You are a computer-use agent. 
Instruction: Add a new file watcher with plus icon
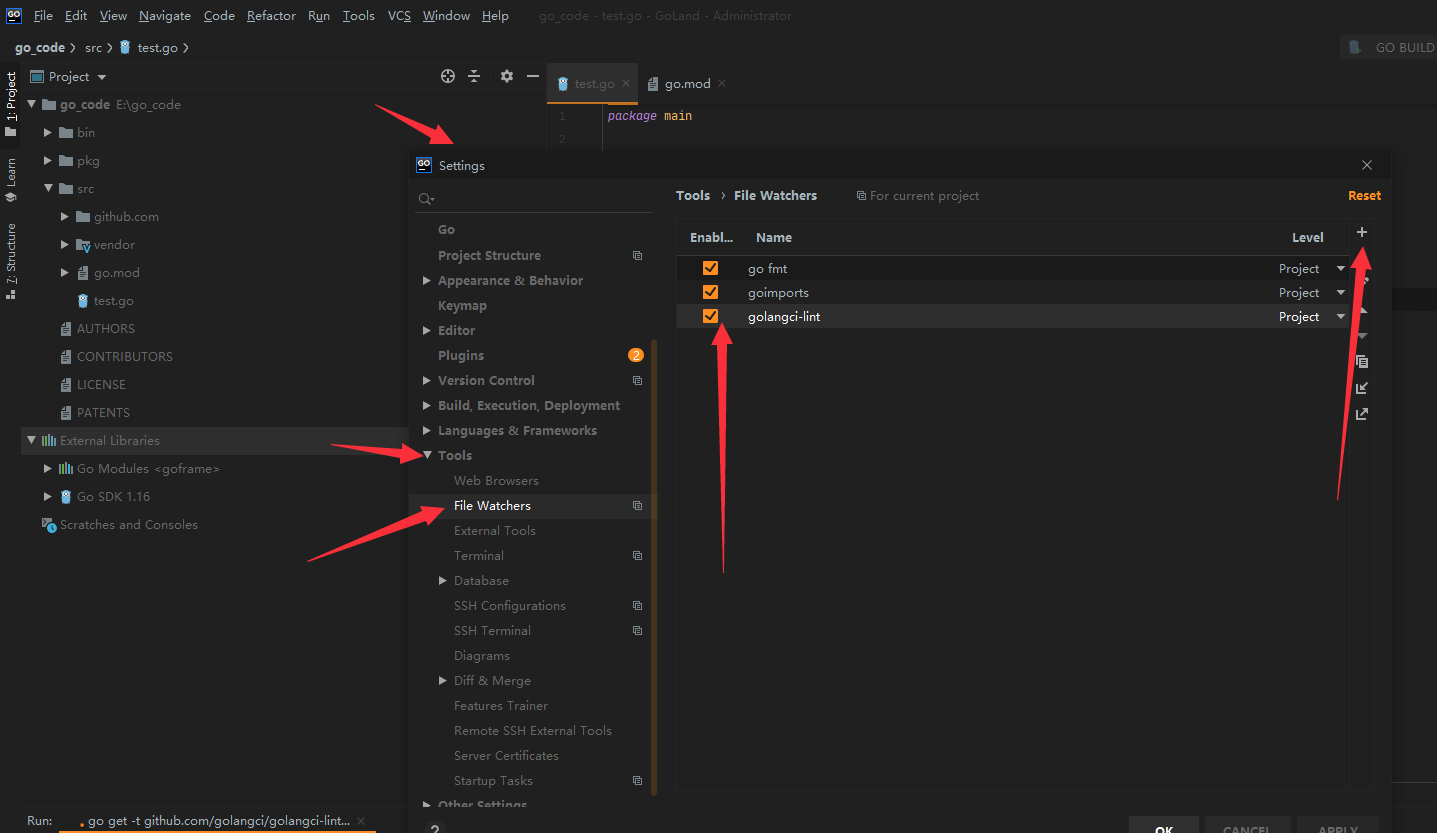1361,232
